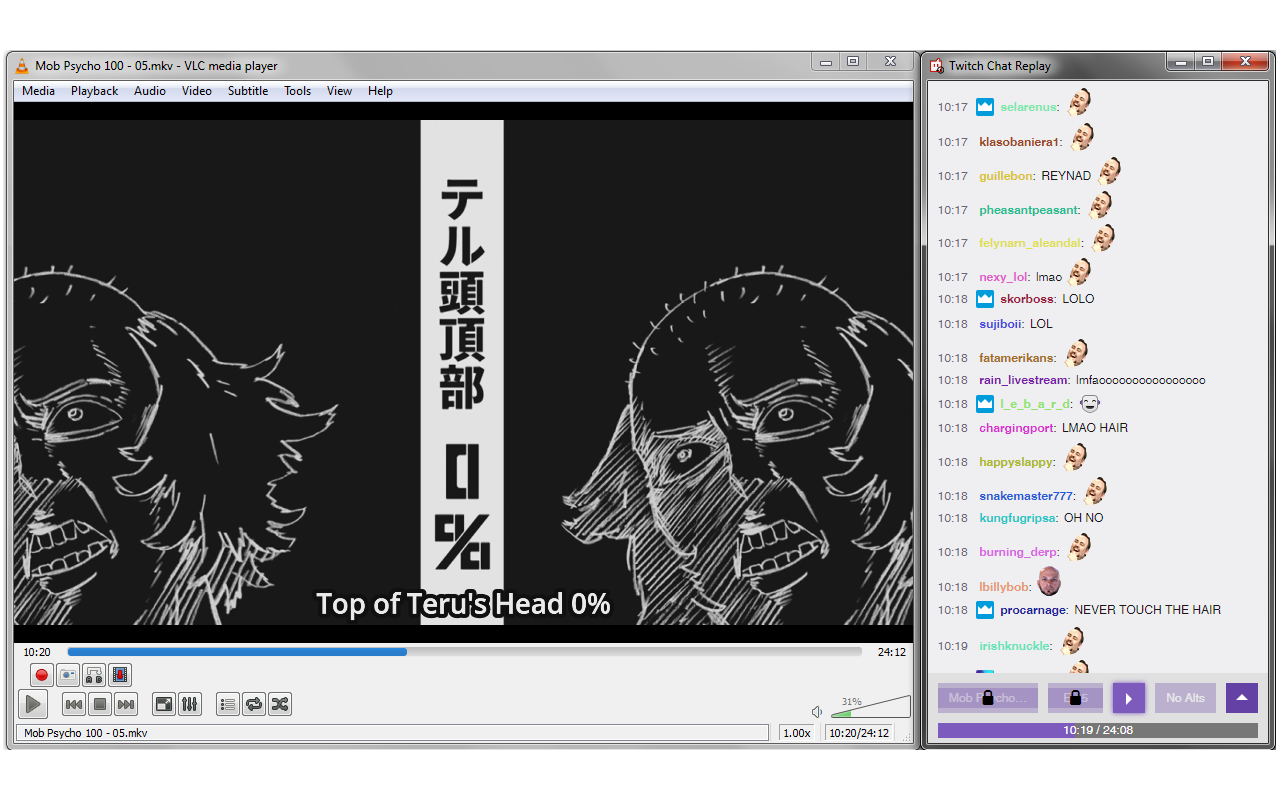Open the Media menu
The width and height of the screenshot is (1280, 800).
coord(38,91)
